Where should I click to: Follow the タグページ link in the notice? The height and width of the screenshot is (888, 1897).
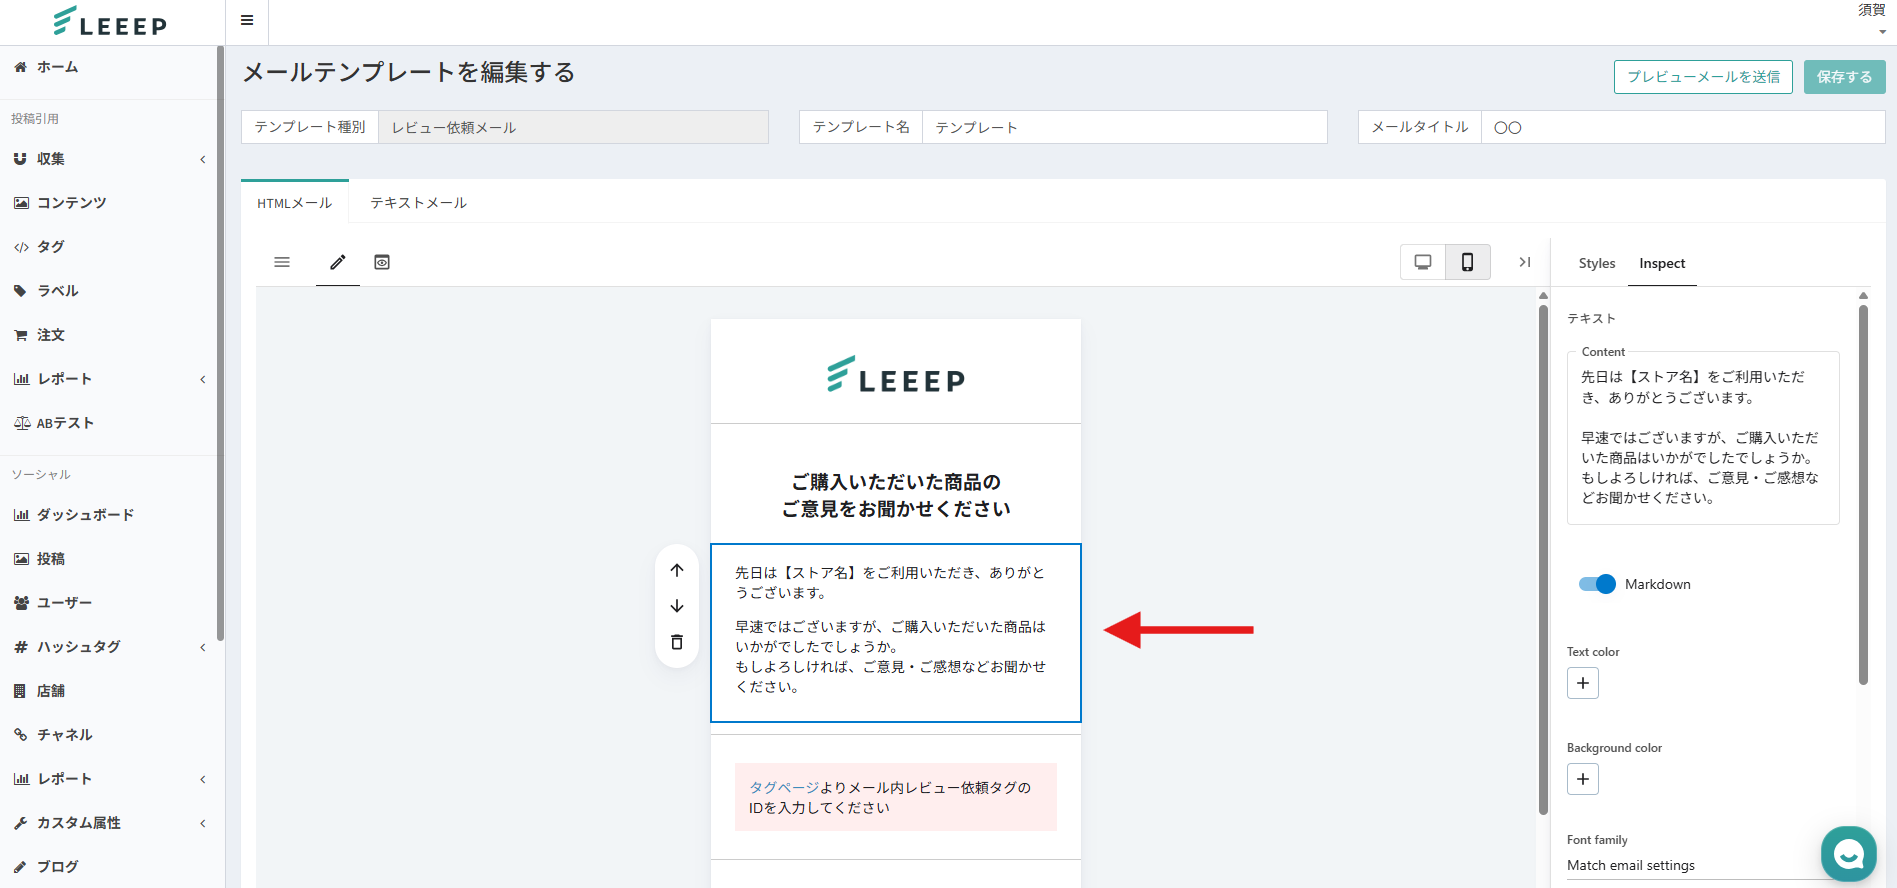click(784, 788)
